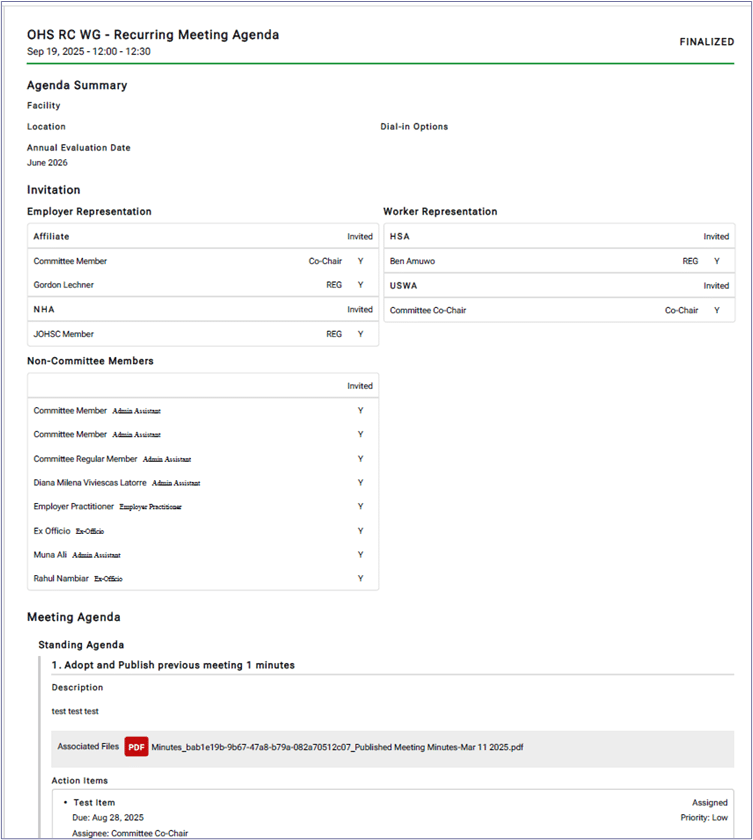
Task: Click the Test Item action item
Action: coord(94,803)
